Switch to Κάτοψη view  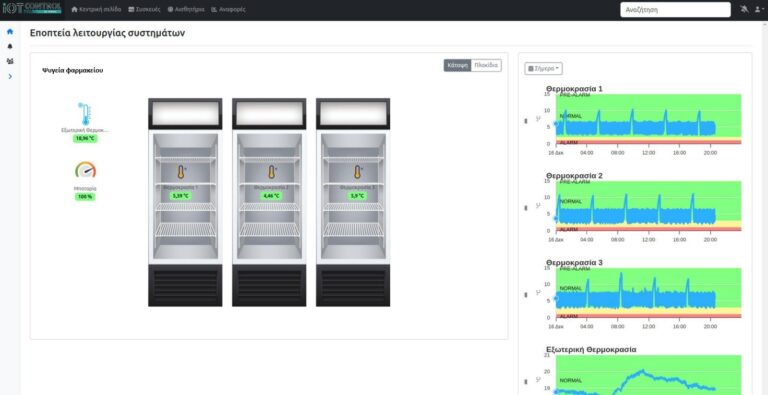[457, 66]
